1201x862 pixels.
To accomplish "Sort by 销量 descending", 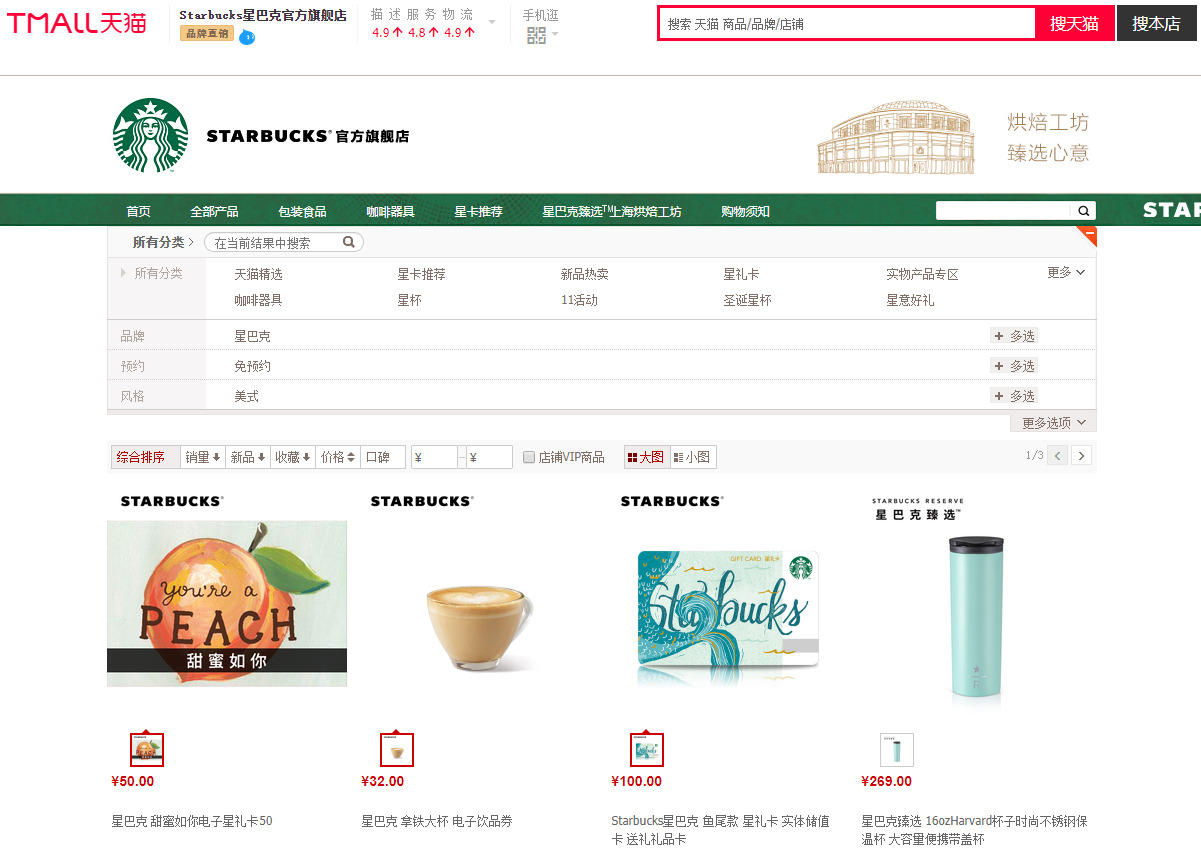I will 203,457.
